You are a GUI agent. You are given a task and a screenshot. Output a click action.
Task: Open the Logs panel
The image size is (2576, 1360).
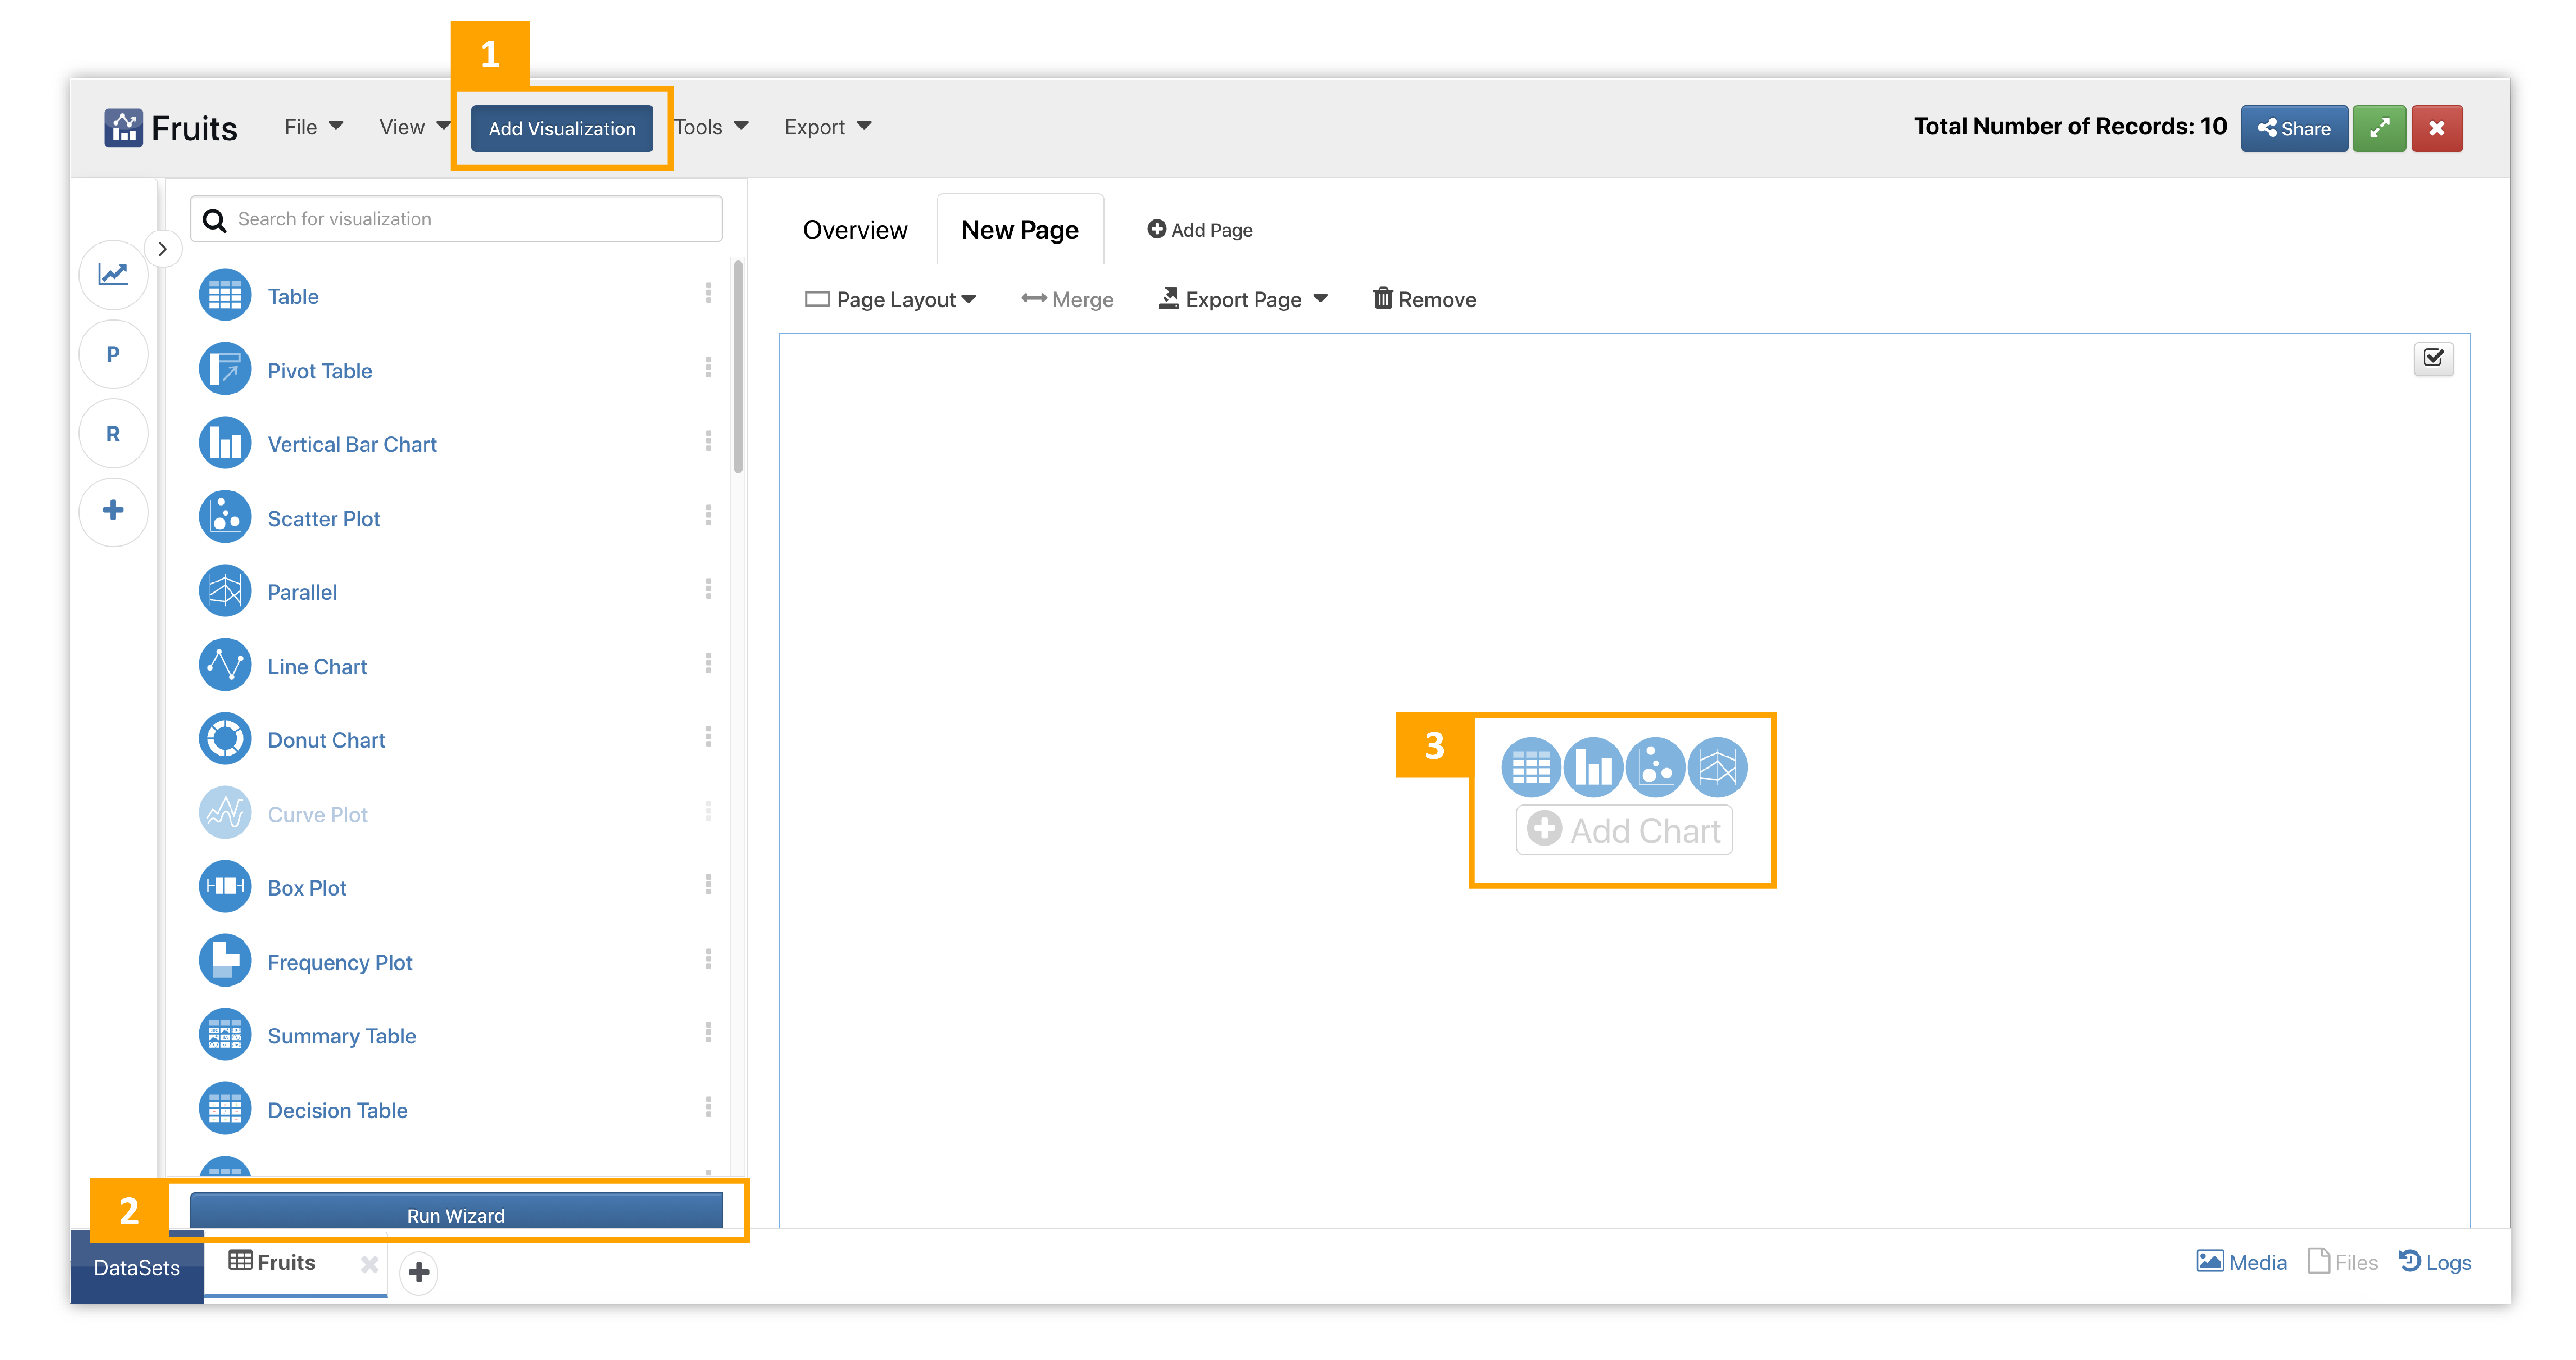pyautogui.click(x=2435, y=1263)
